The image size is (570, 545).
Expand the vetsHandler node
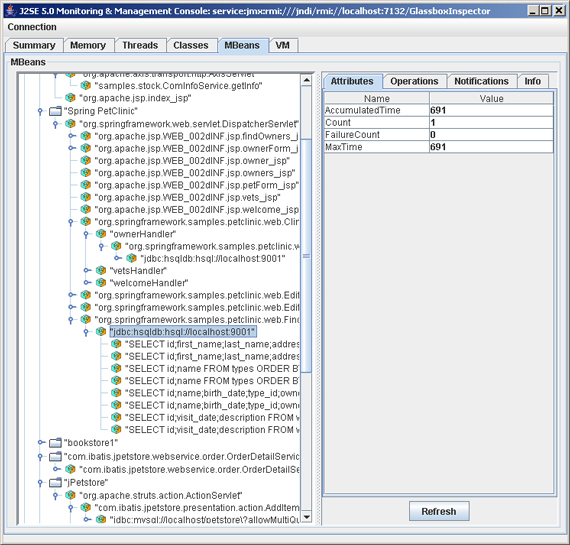[87, 271]
